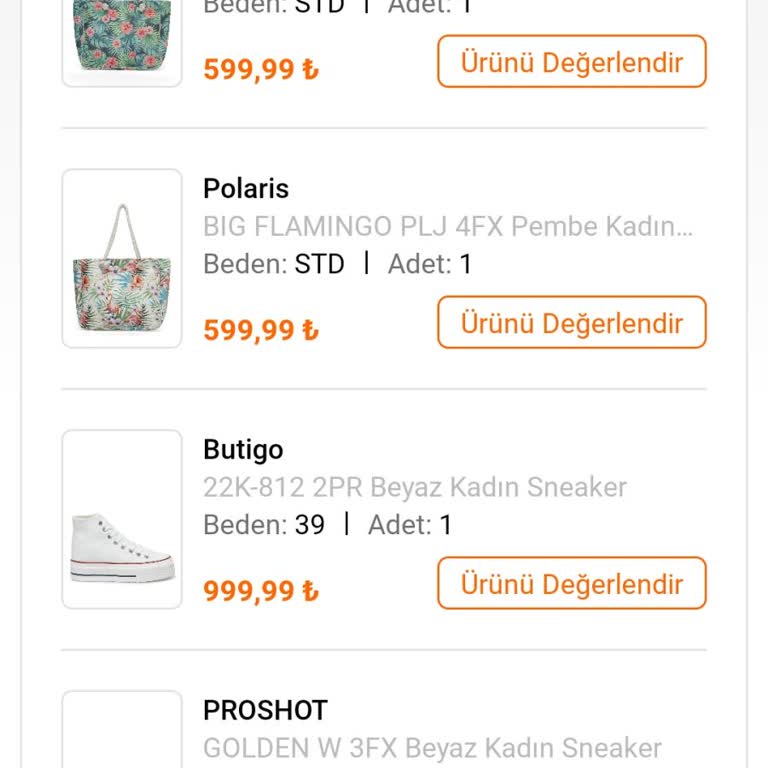Click Ürünü Değerlendir for the green floral bag
Screen dimensions: 768x768
point(571,62)
